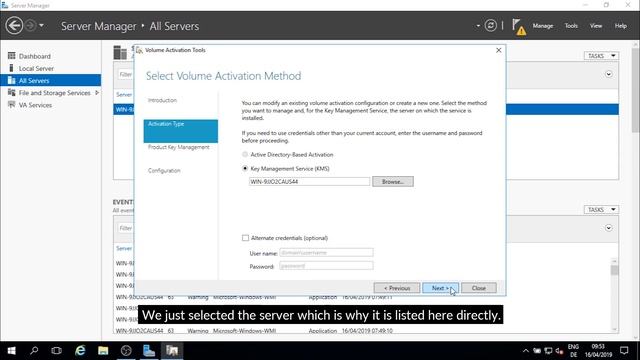The image size is (640, 360).
Task: Collapse the Servers section chevron
Action: point(609,74)
